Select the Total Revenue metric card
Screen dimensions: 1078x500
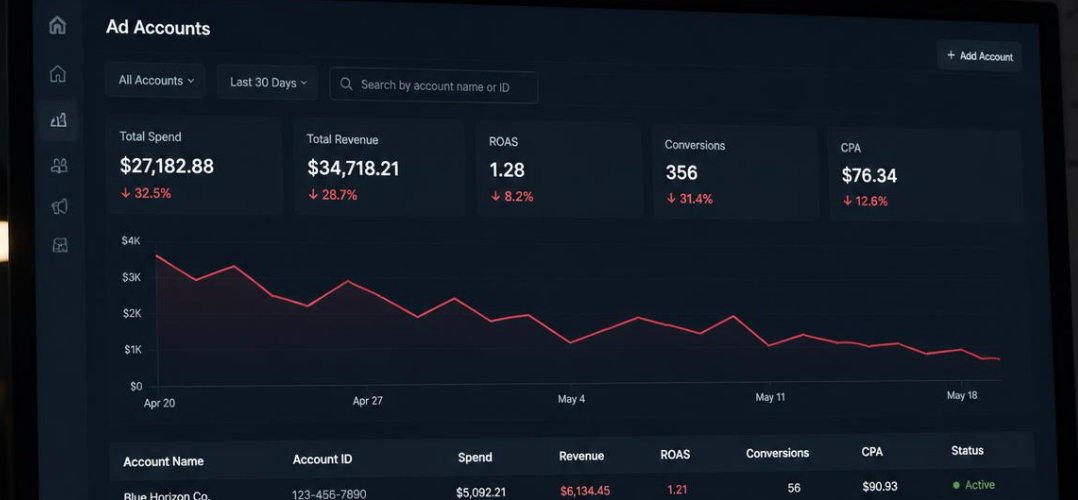click(x=380, y=169)
